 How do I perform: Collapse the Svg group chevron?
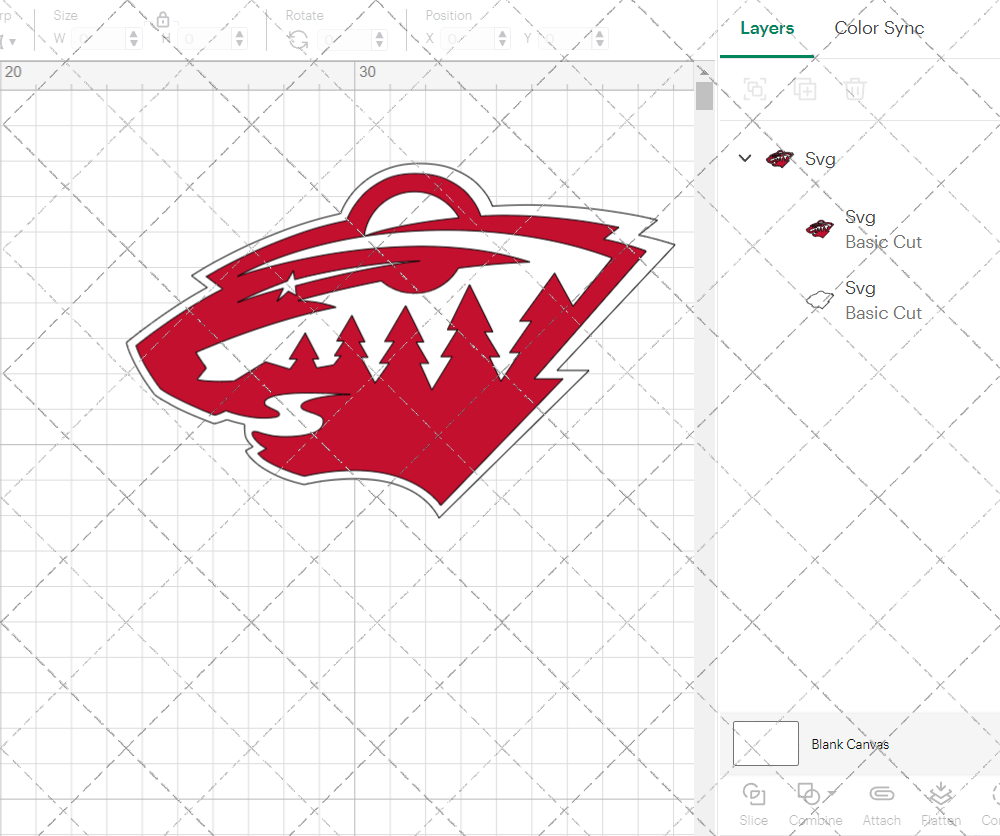745,158
